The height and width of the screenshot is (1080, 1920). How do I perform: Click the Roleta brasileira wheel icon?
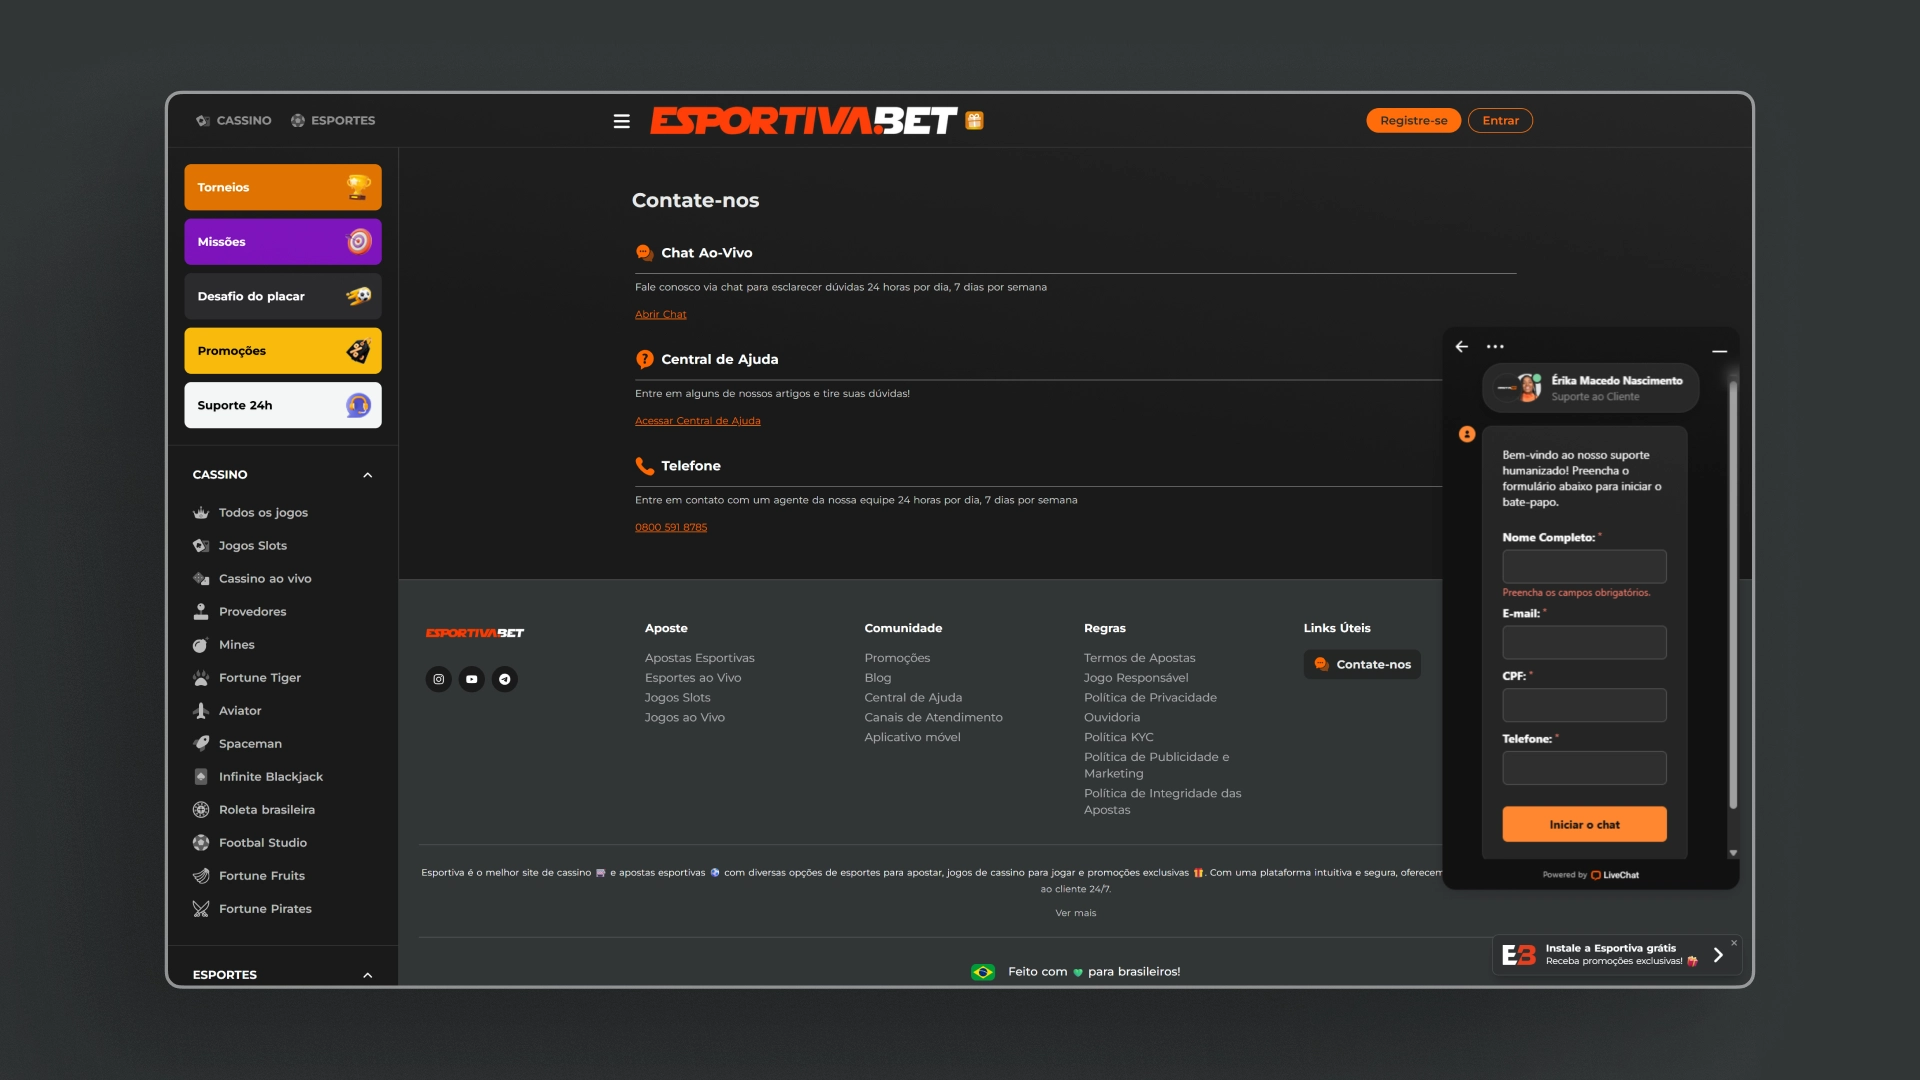coord(201,810)
